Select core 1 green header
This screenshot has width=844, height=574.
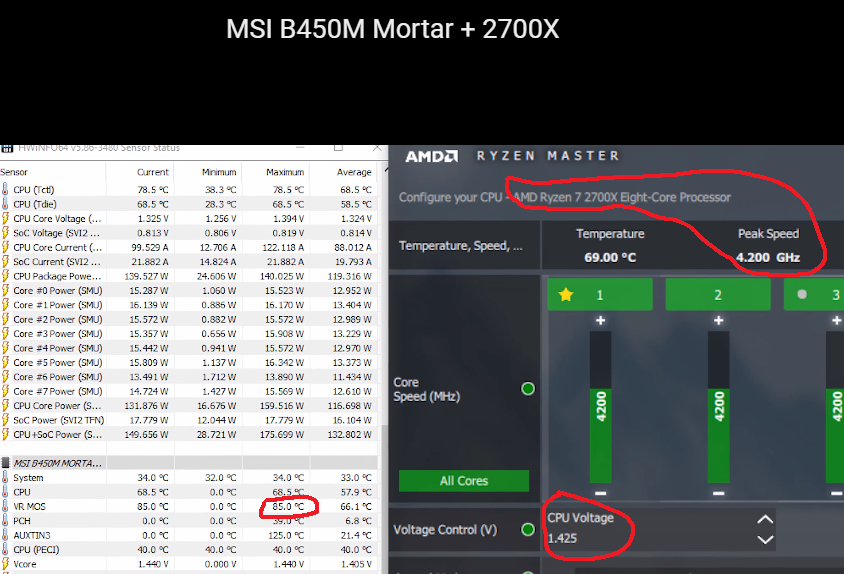pyautogui.click(x=600, y=295)
